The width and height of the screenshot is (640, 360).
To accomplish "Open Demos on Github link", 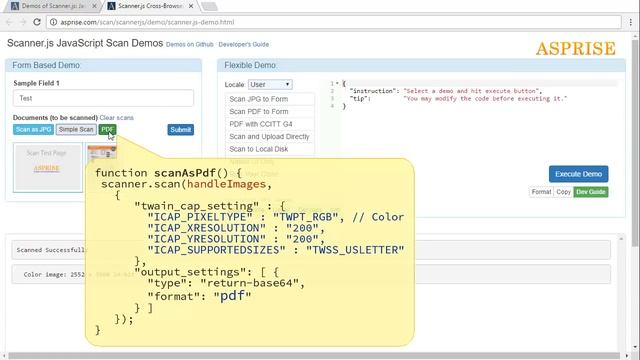I will coord(189,44).
